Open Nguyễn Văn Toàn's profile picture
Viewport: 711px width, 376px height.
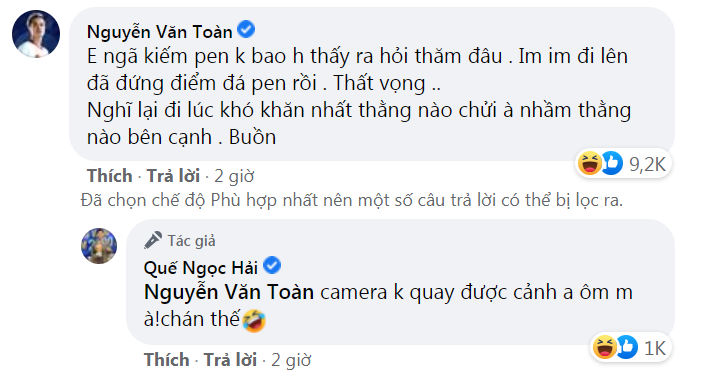click(x=36, y=34)
